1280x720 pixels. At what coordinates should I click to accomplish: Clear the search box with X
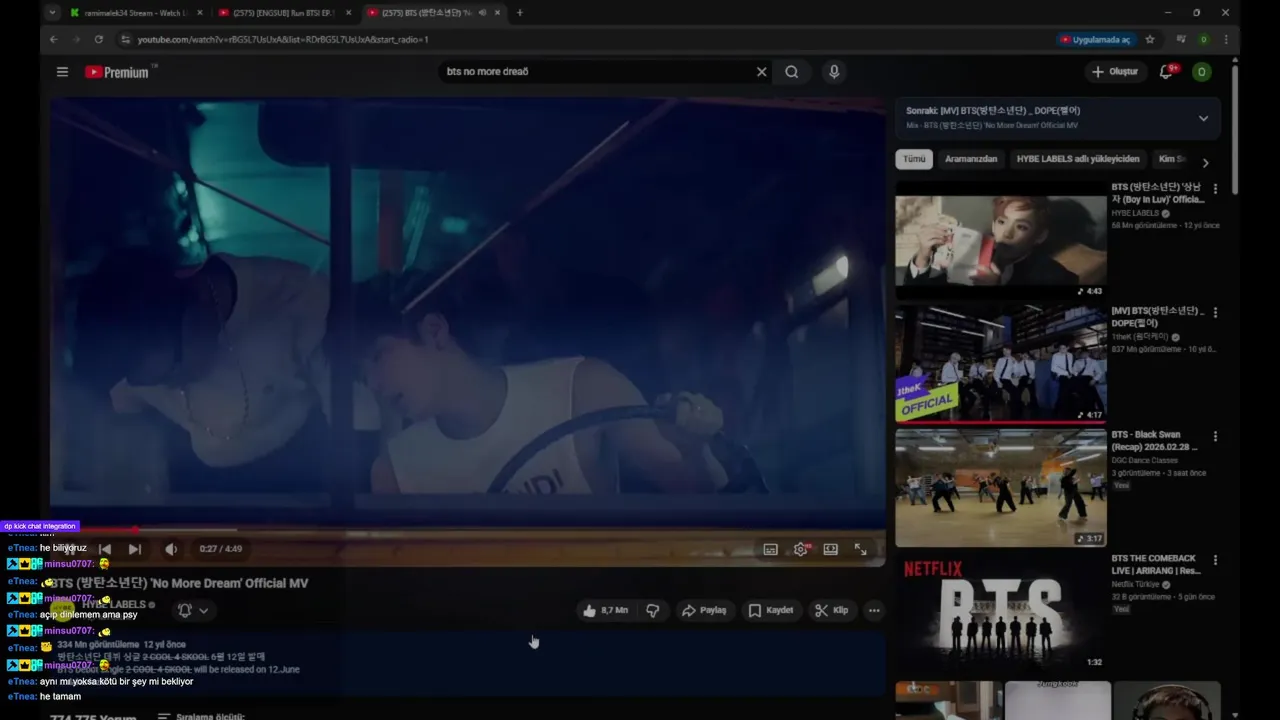[x=761, y=72]
